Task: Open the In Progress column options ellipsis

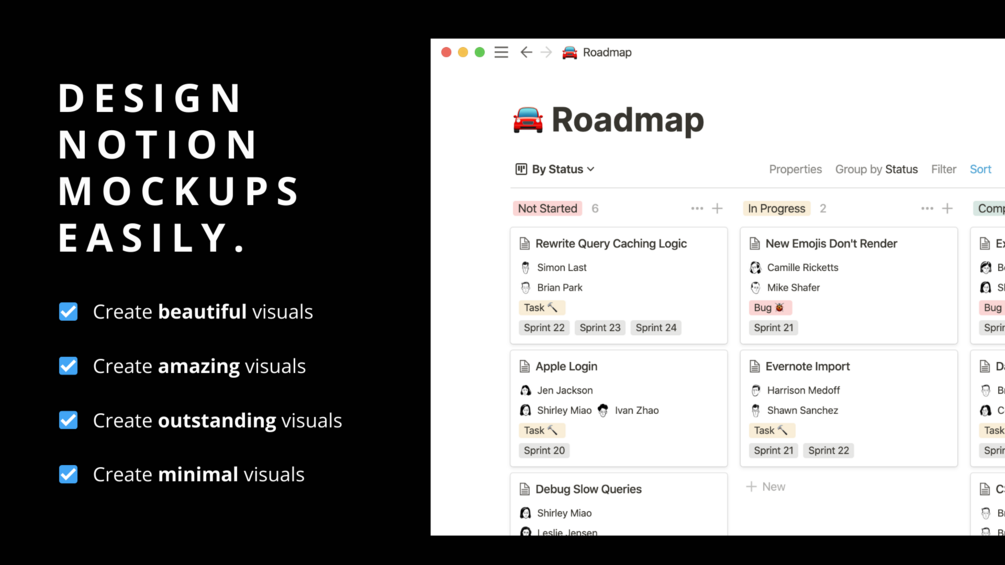Action: pyautogui.click(x=927, y=208)
